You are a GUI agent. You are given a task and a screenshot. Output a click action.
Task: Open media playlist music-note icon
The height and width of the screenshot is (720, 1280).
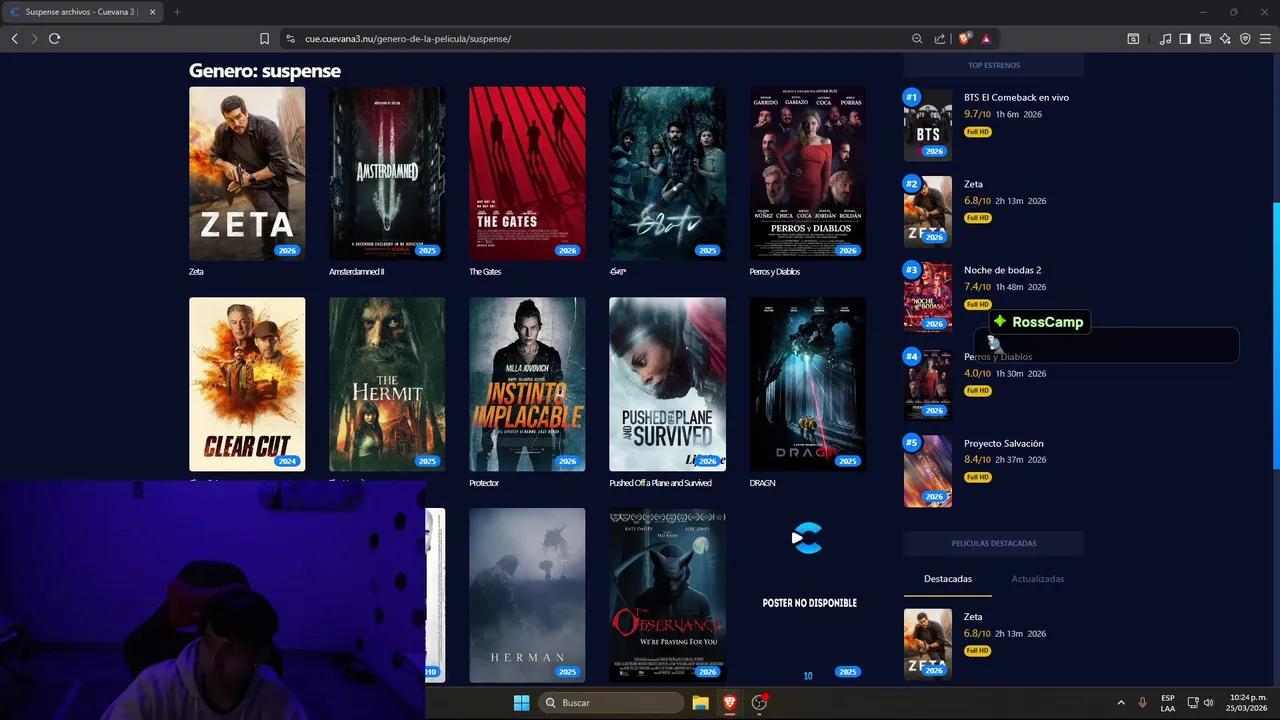click(x=1165, y=39)
